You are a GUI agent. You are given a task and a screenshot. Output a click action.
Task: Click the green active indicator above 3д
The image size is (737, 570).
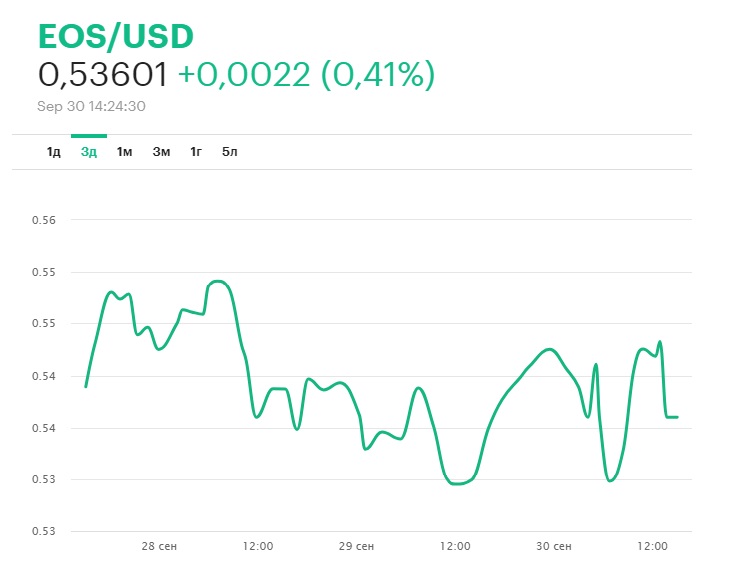tap(89, 135)
